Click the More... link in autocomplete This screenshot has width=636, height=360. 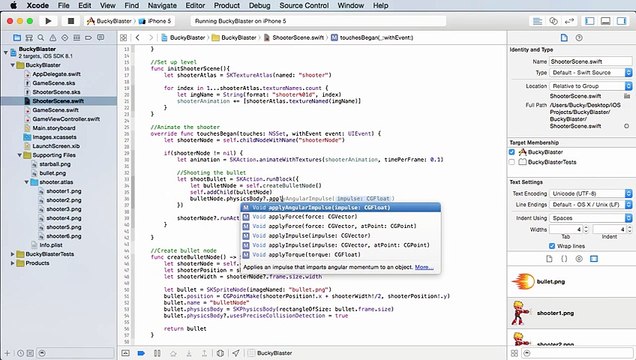pos(424,267)
